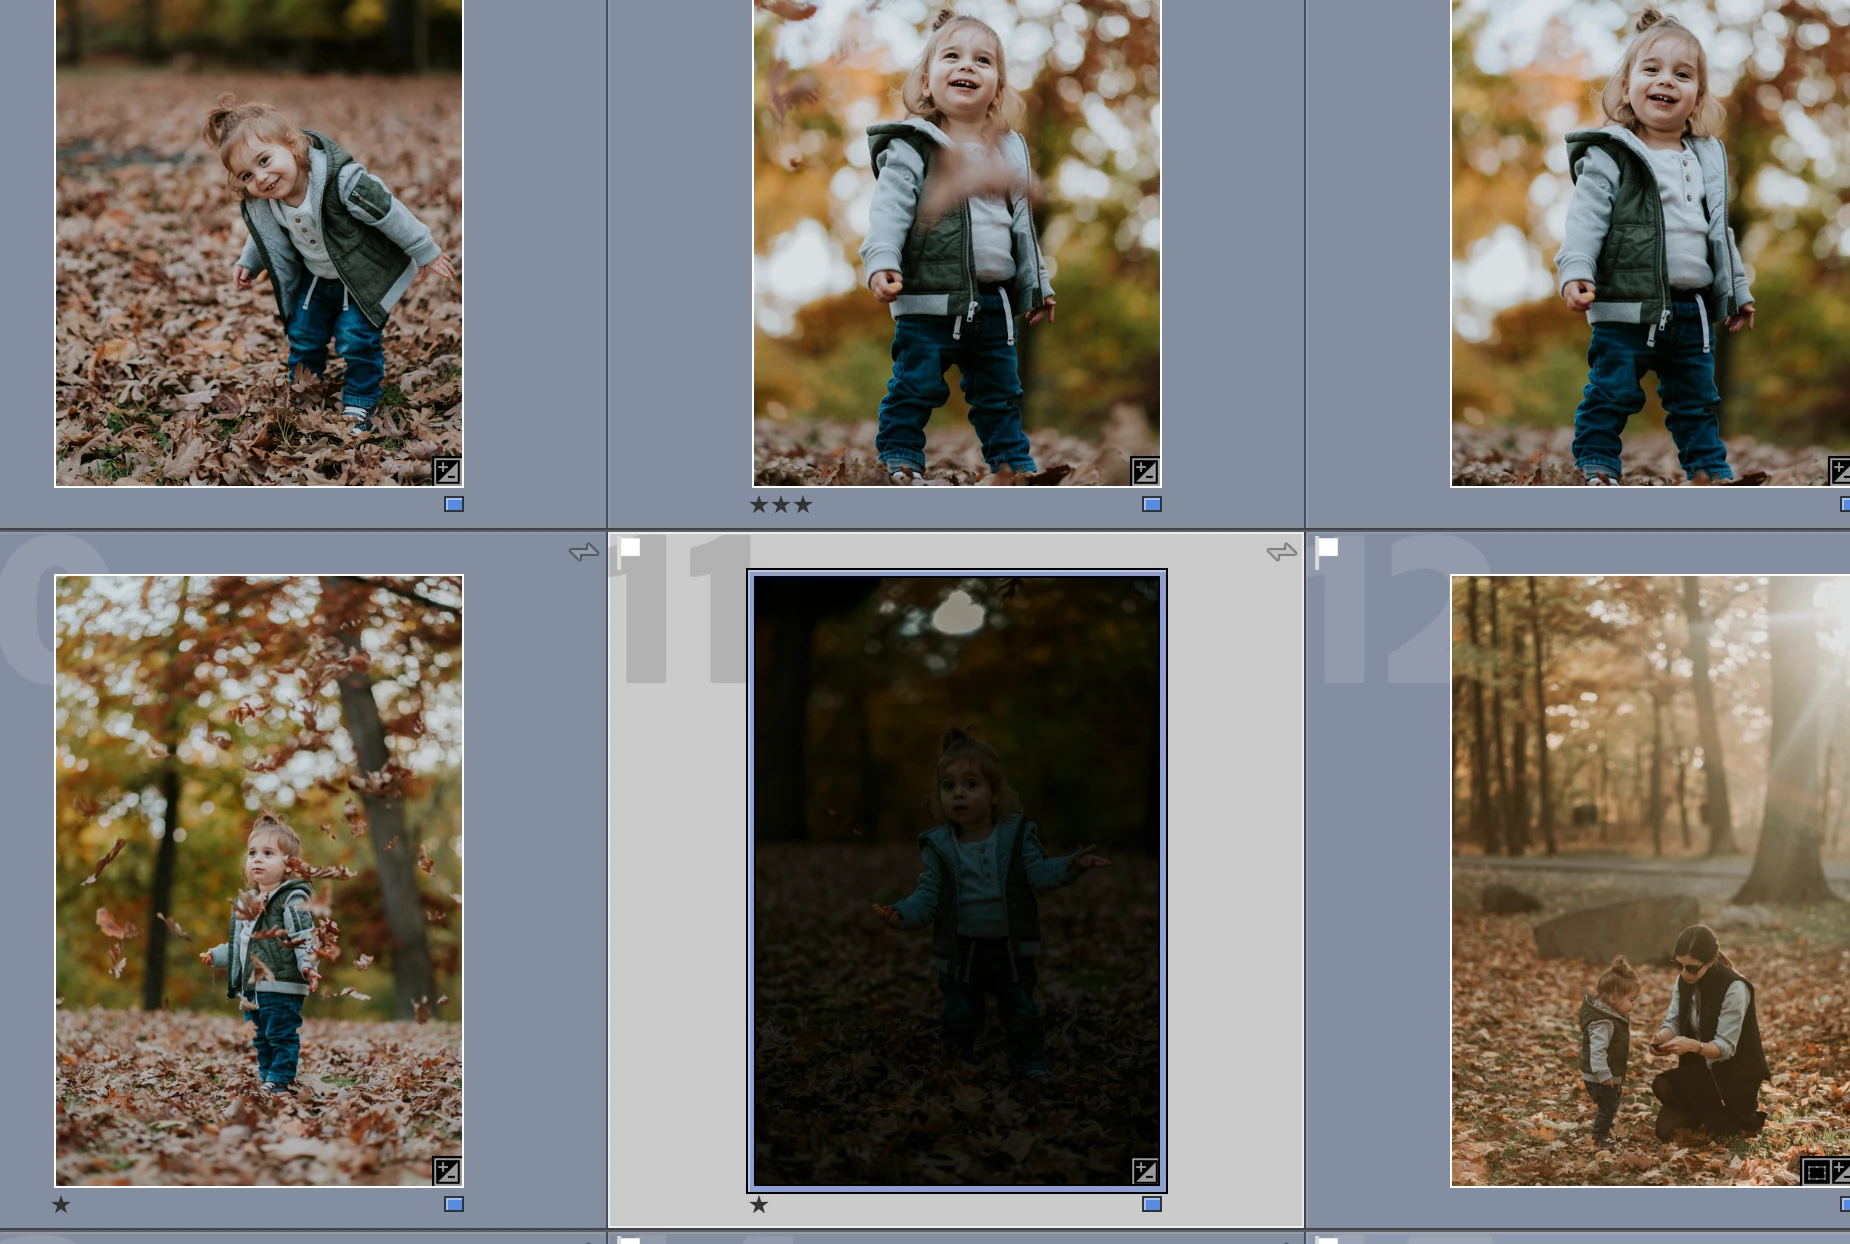Click the single star under falling-leaves photo
The height and width of the screenshot is (1244, 1850).
coord(61,1205)
